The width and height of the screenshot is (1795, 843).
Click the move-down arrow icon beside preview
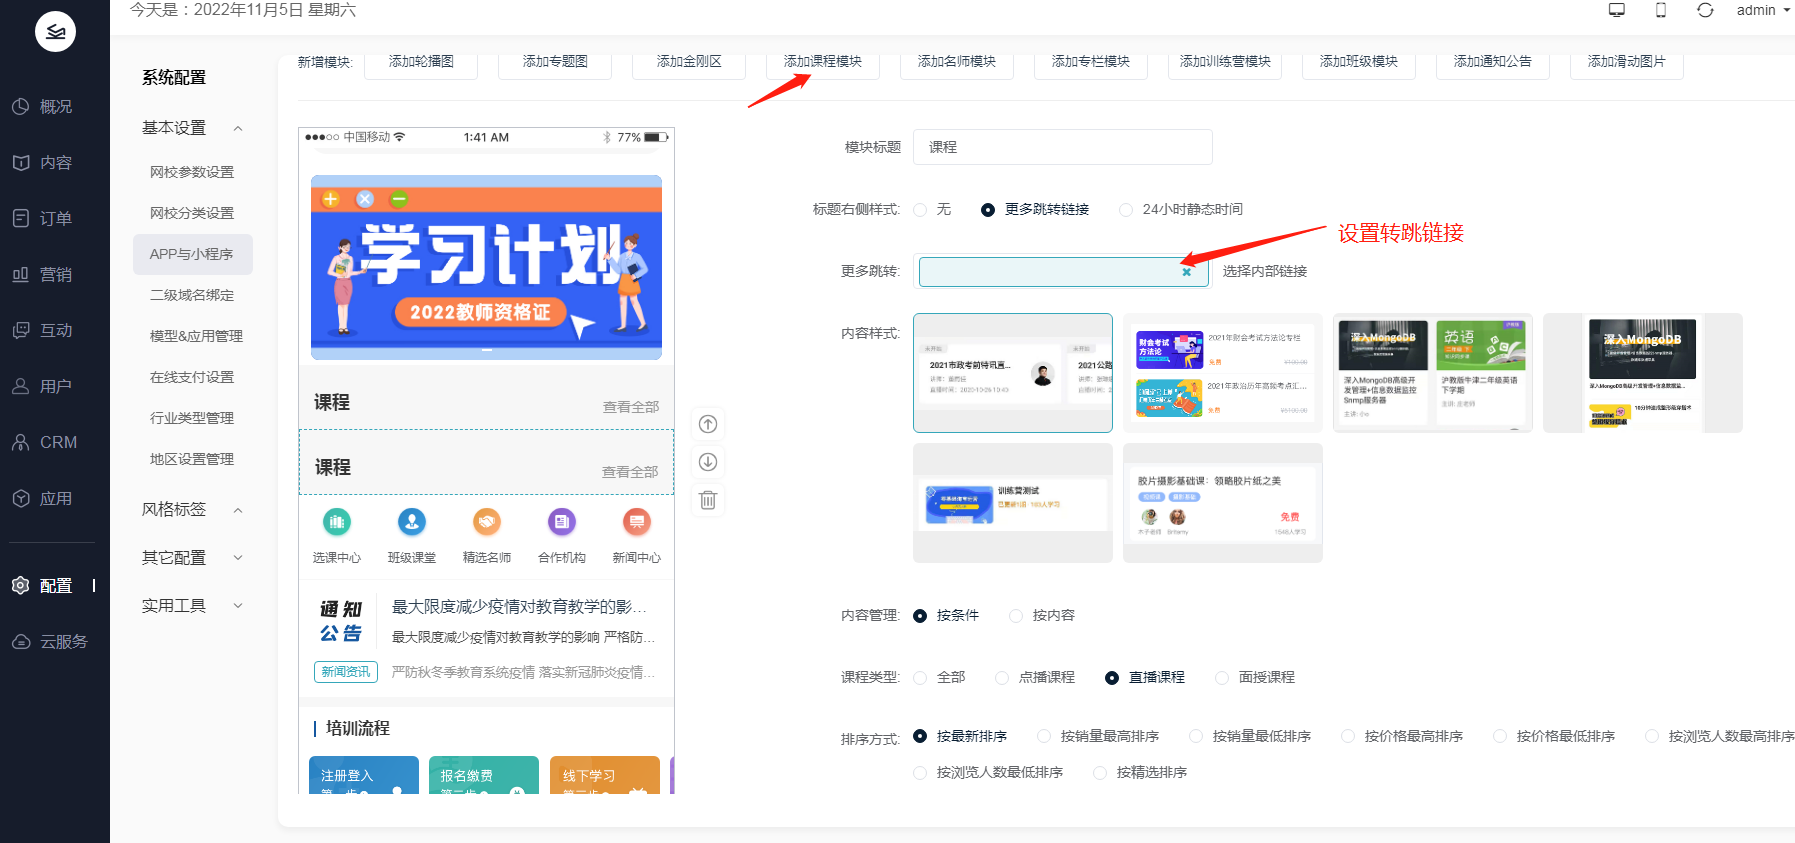pos(708,462)
